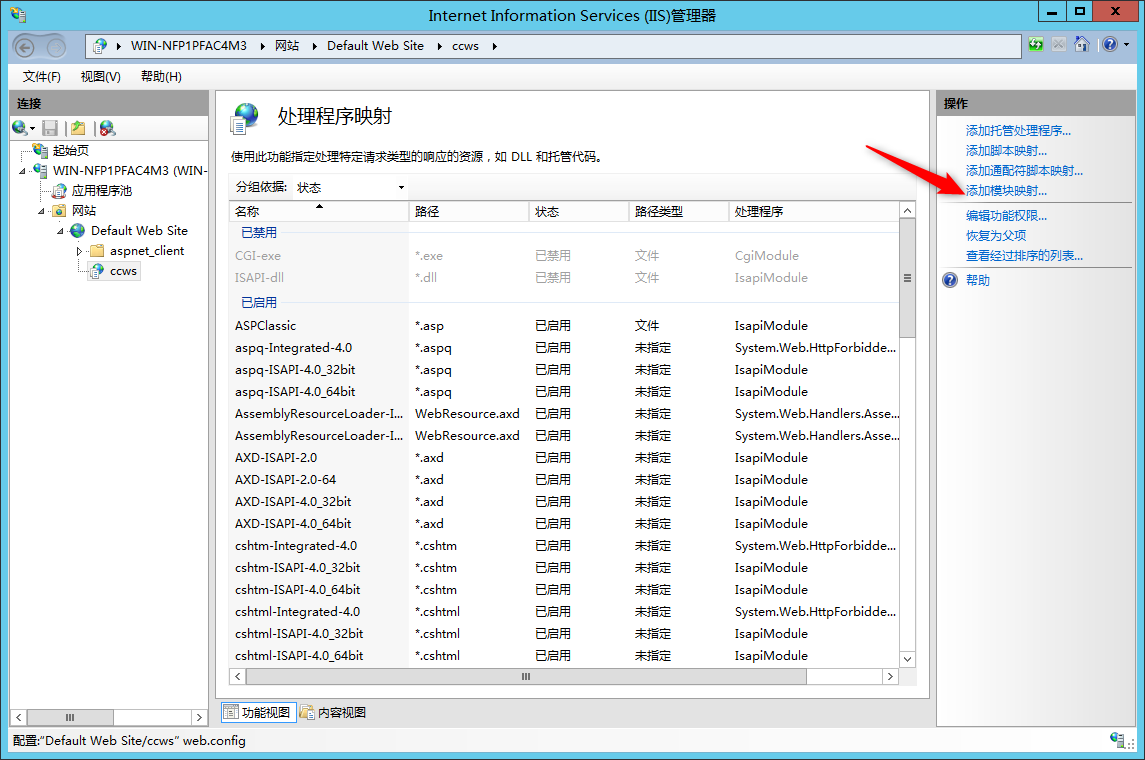Click the 已禁用 group header

coord(259,233)
